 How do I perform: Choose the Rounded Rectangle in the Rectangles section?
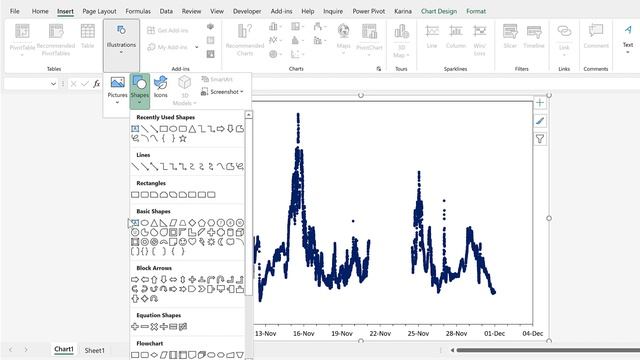144,195
